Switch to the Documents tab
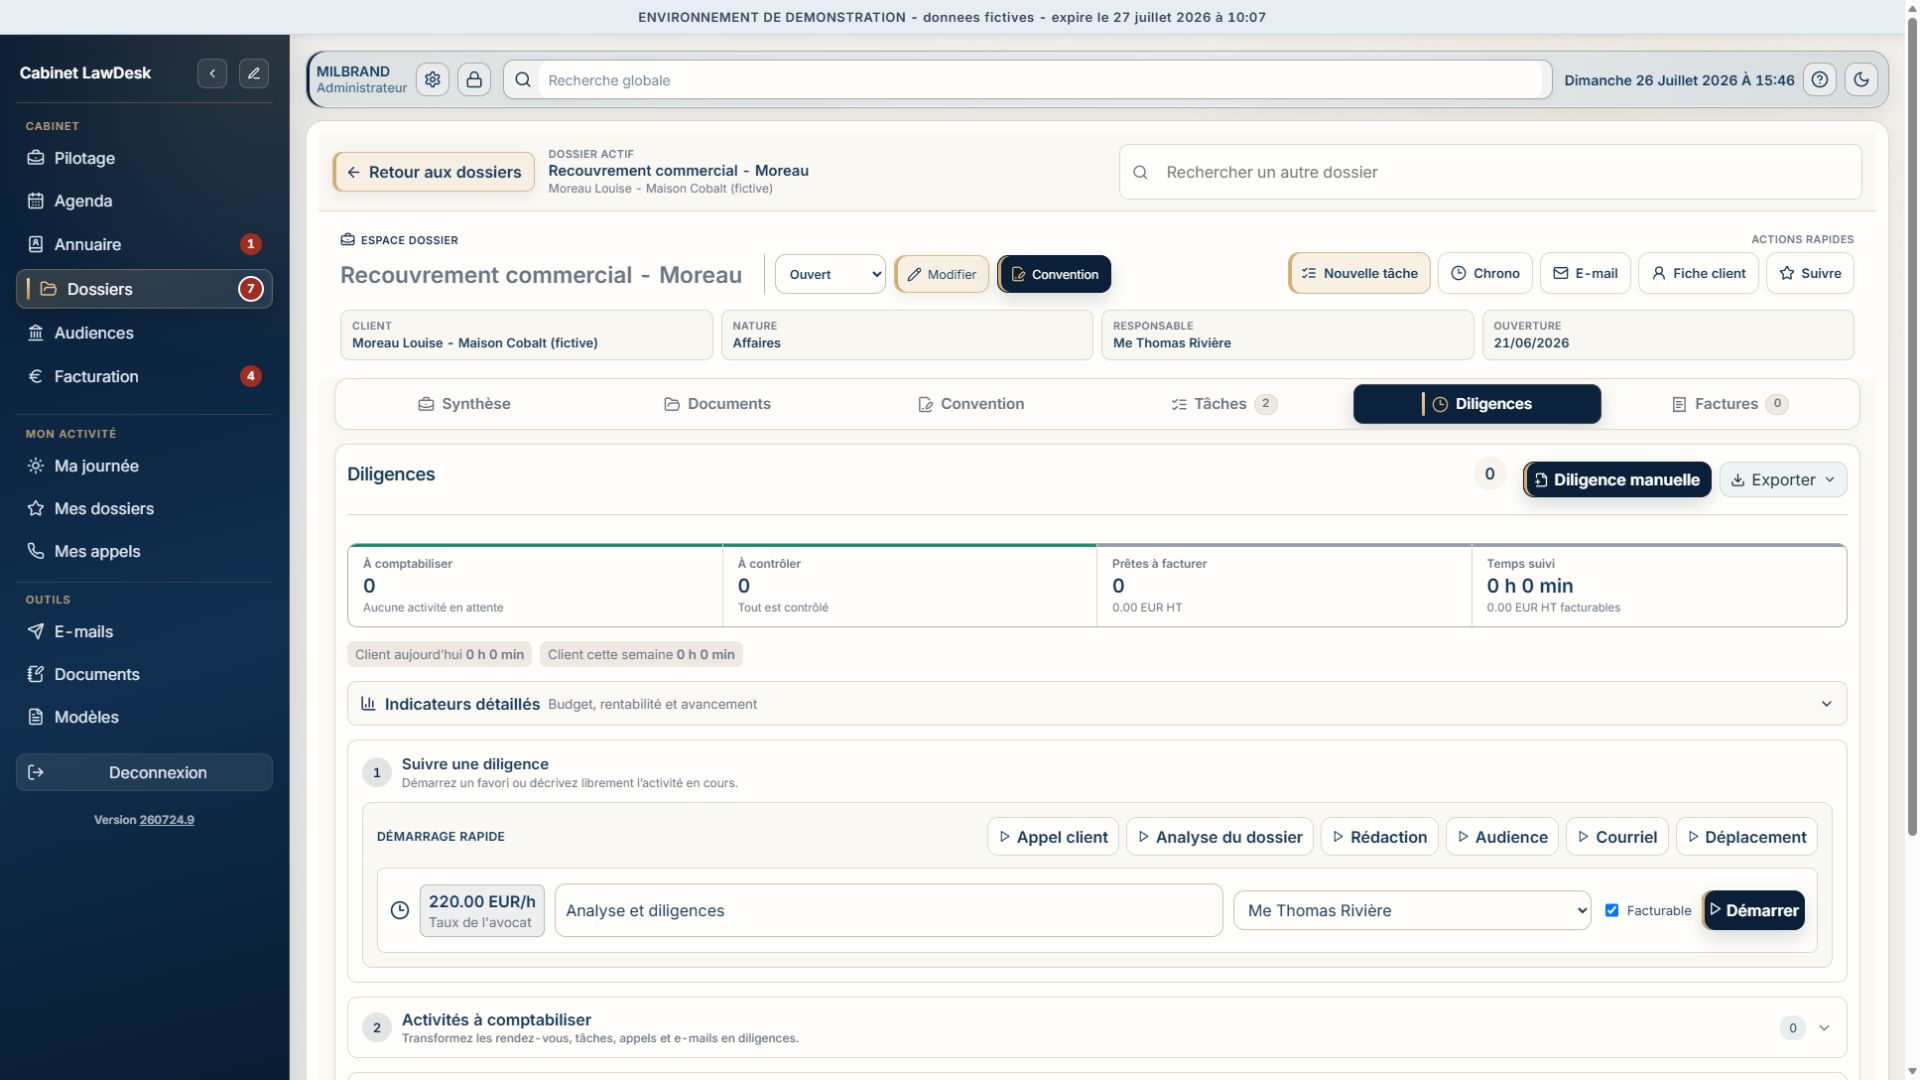 (717, 404)
